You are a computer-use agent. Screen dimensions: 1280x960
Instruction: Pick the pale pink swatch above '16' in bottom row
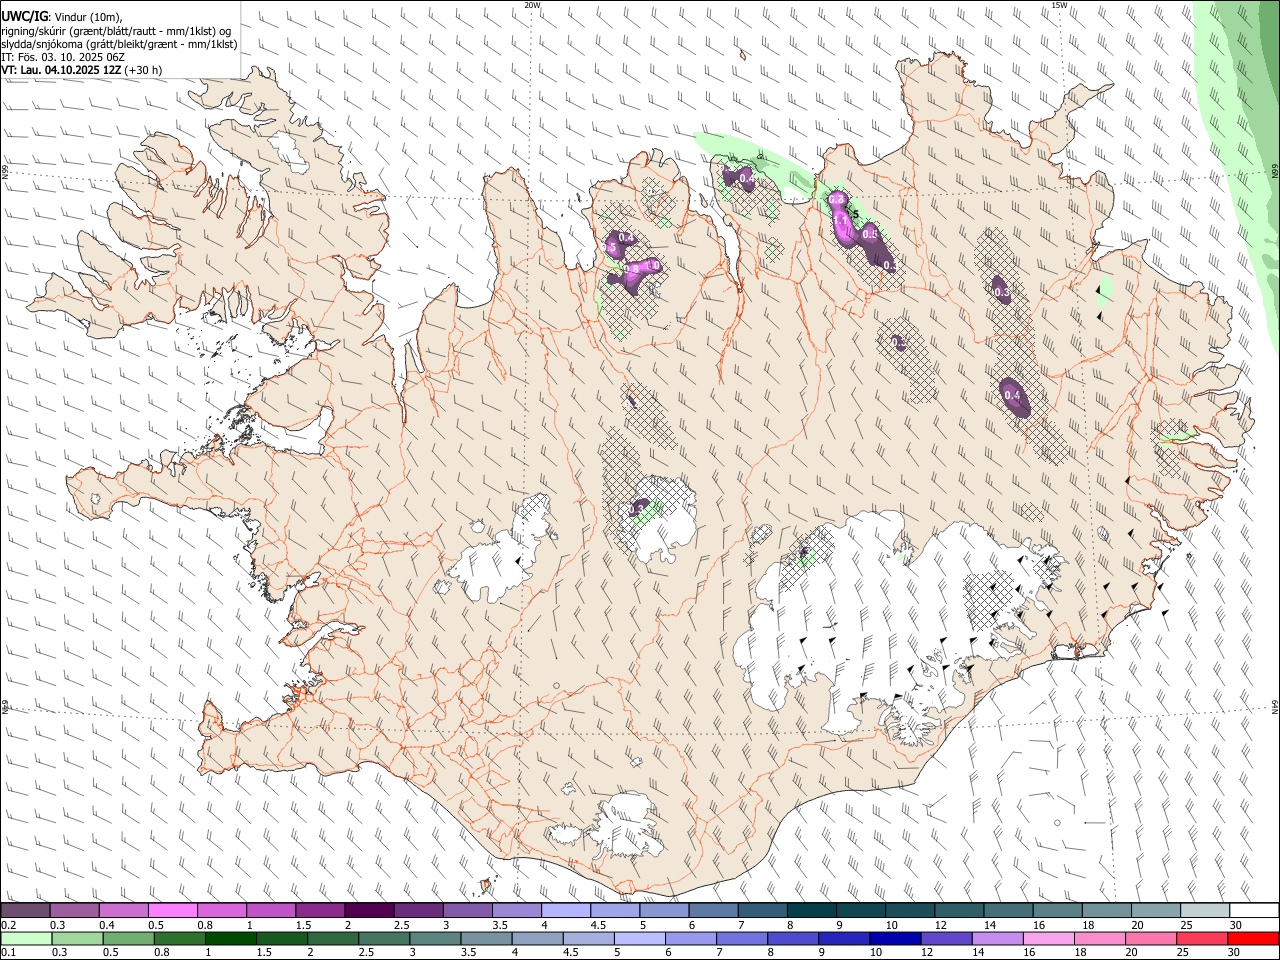pyautogui.click(x=1047, y=938)
